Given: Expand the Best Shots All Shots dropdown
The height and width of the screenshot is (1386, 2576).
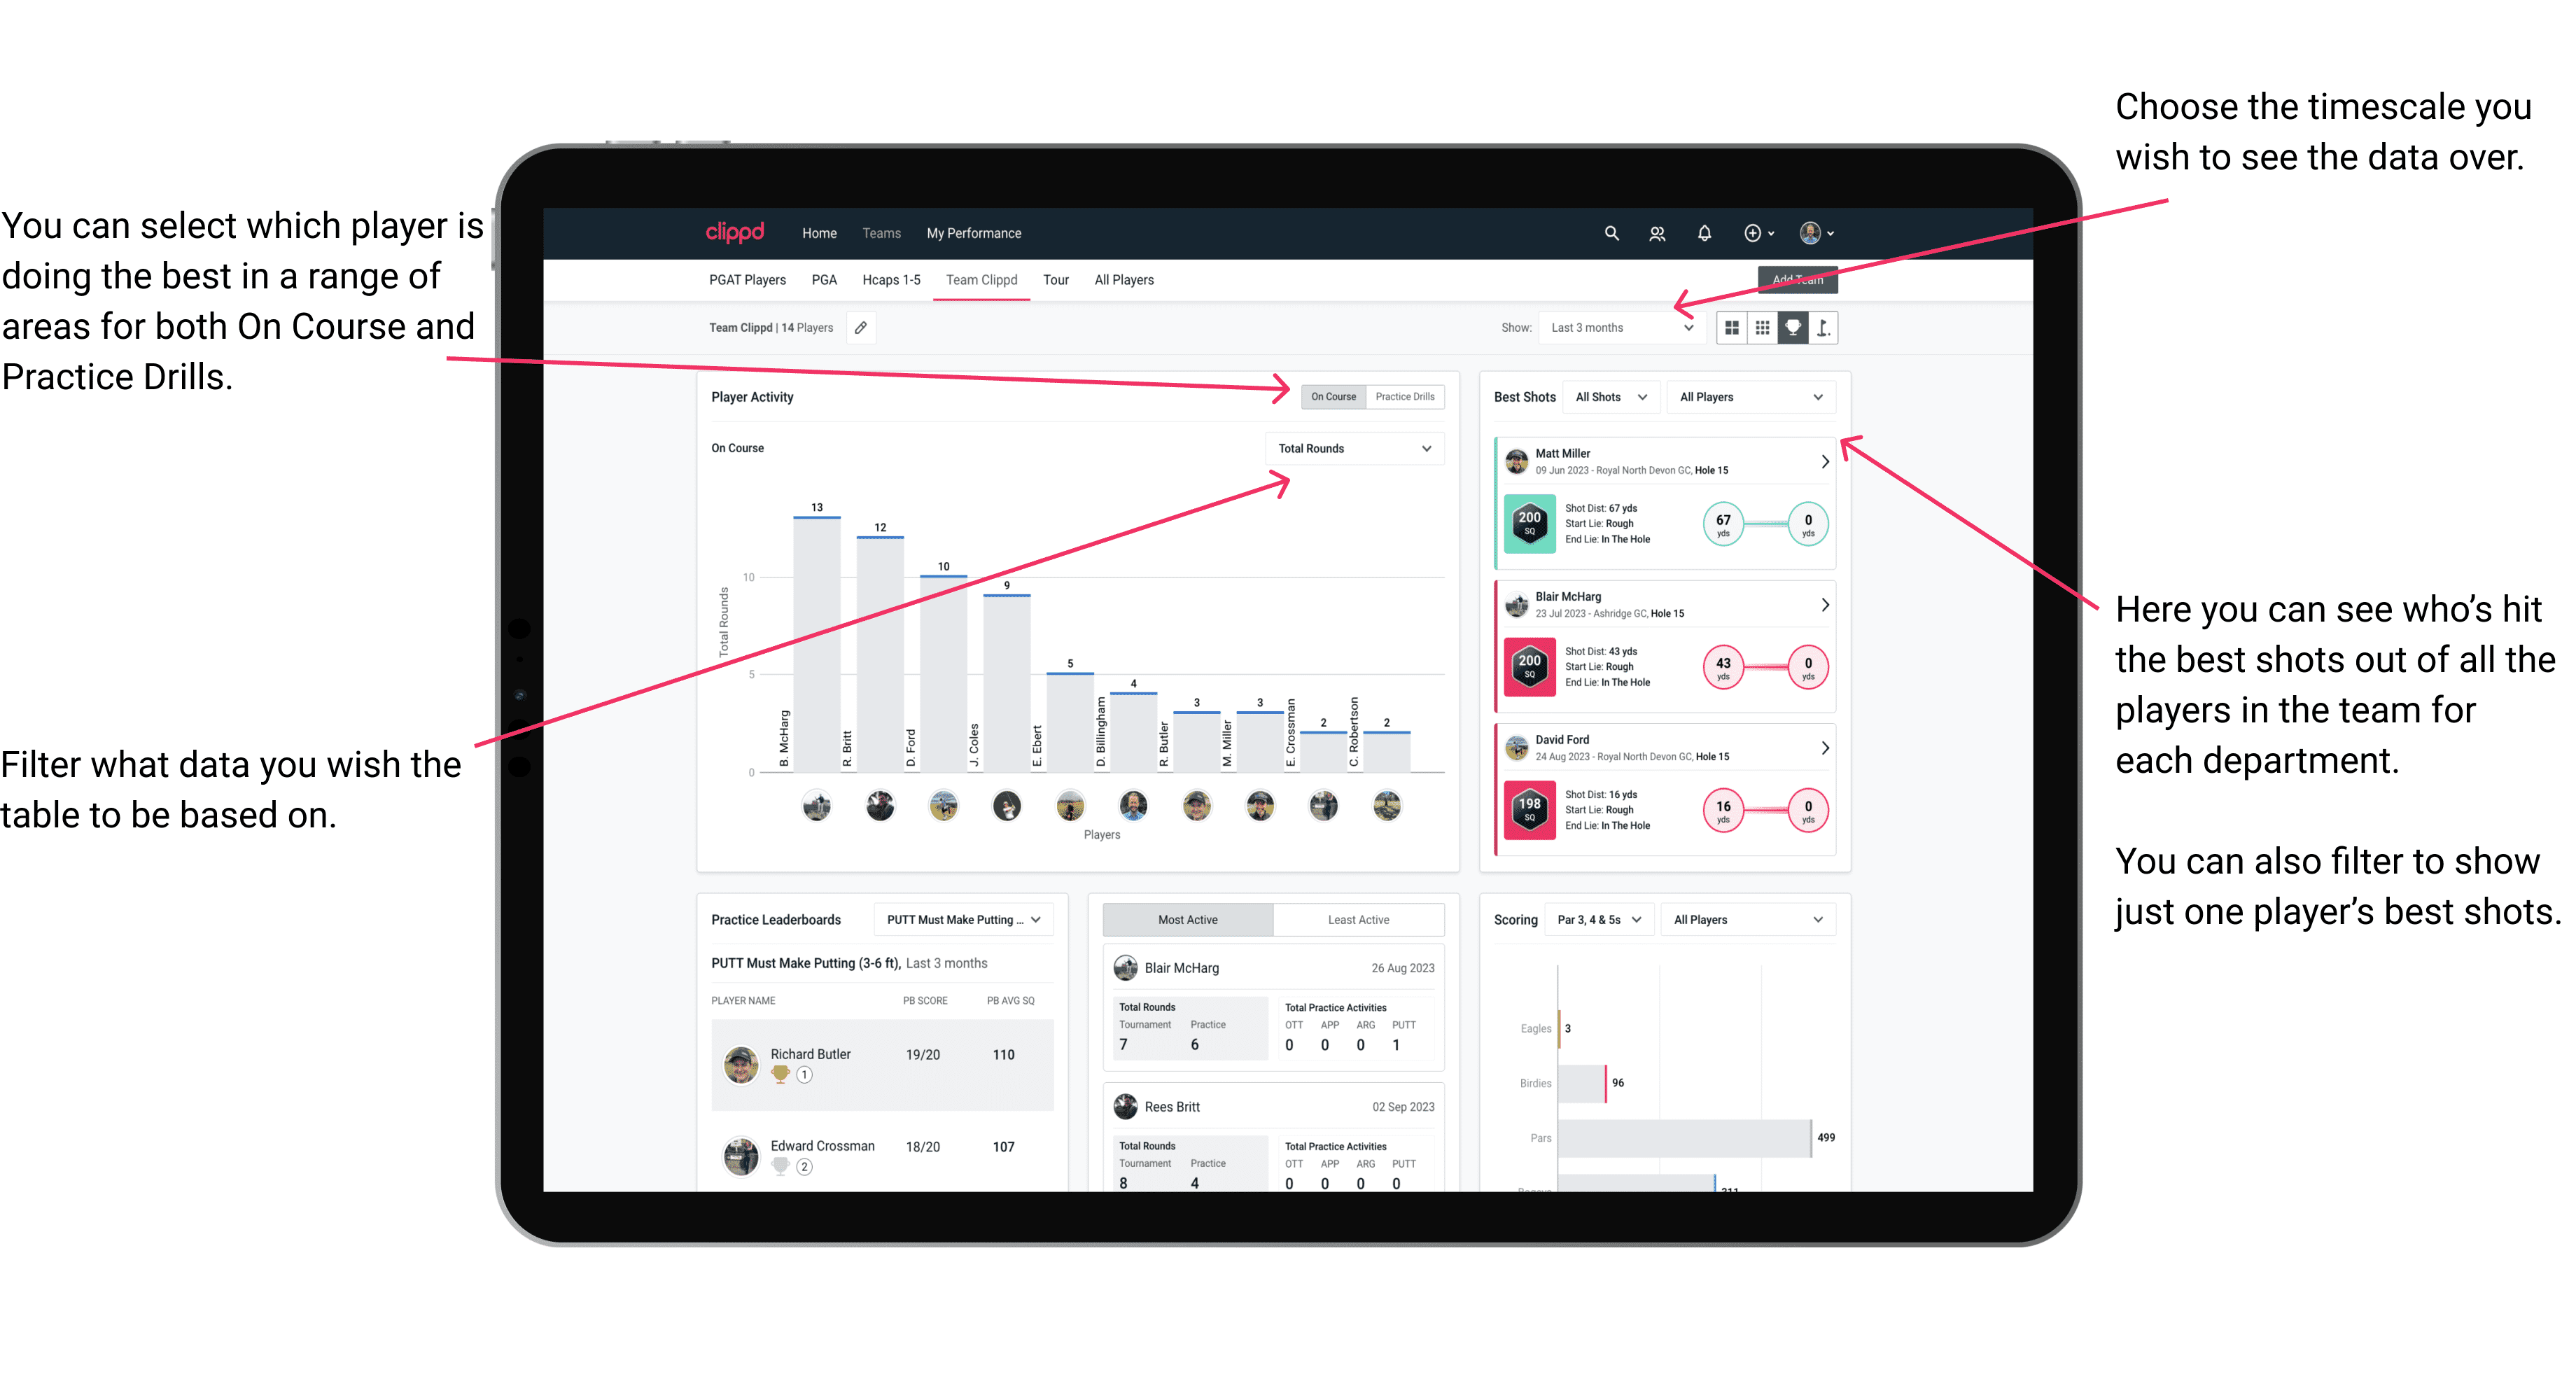Looking at the screenshot, I should click(x=1611, y=398).
